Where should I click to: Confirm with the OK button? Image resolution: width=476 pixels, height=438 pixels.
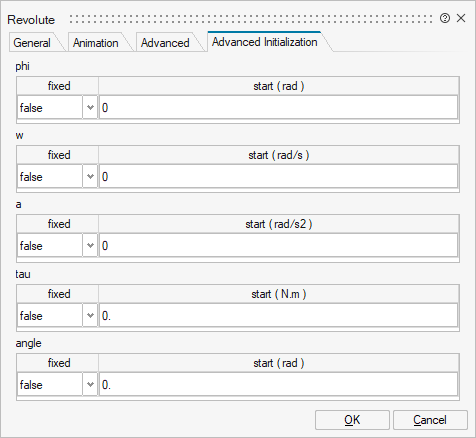point(352,420)
